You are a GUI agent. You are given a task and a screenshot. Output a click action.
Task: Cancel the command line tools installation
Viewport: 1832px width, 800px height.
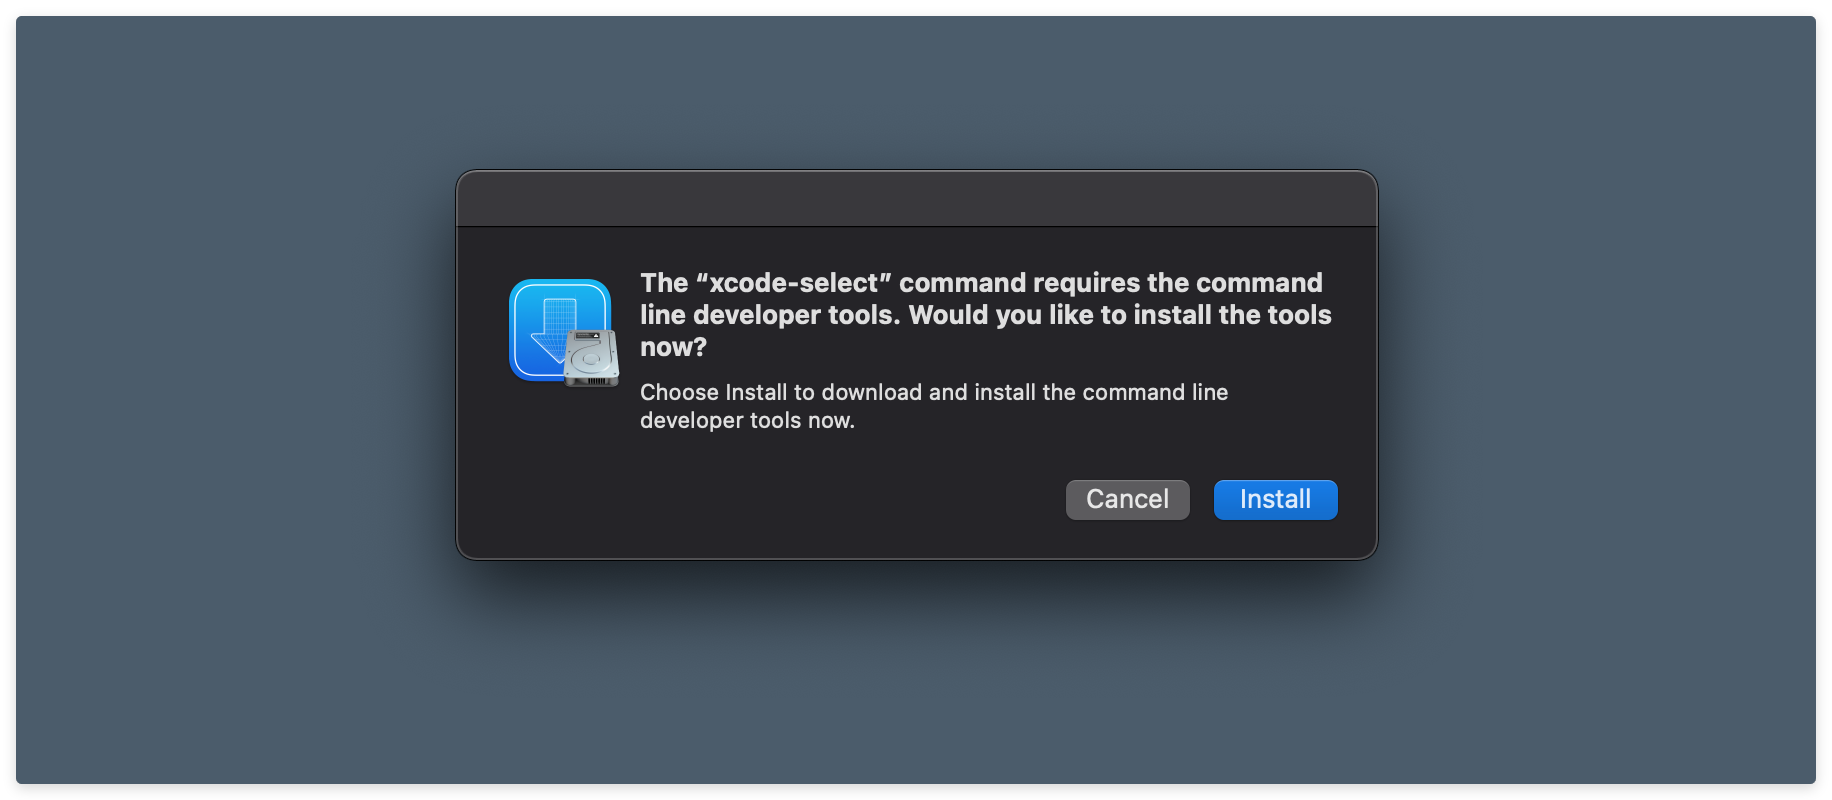coord(1127,499)
